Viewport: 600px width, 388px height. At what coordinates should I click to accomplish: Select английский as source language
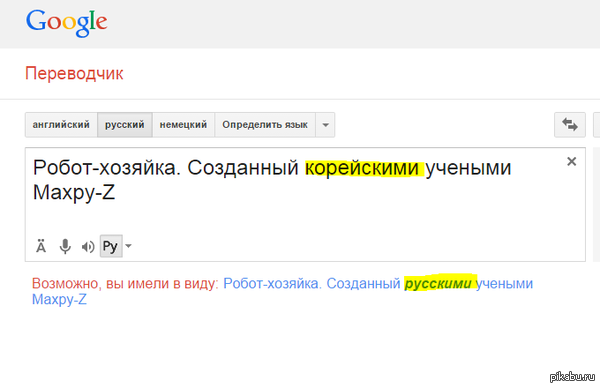pyautogui.click(x=61, y=125)
